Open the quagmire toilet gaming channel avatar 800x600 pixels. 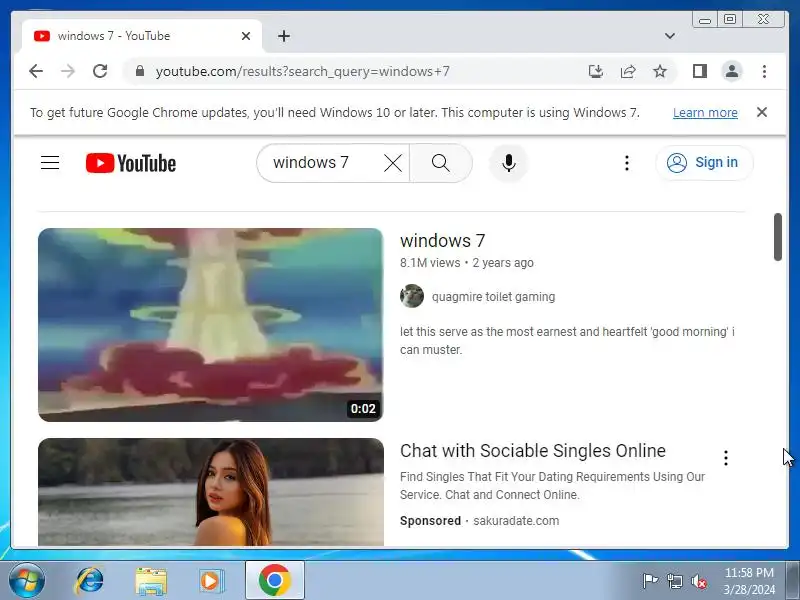(x=412, y=296)
